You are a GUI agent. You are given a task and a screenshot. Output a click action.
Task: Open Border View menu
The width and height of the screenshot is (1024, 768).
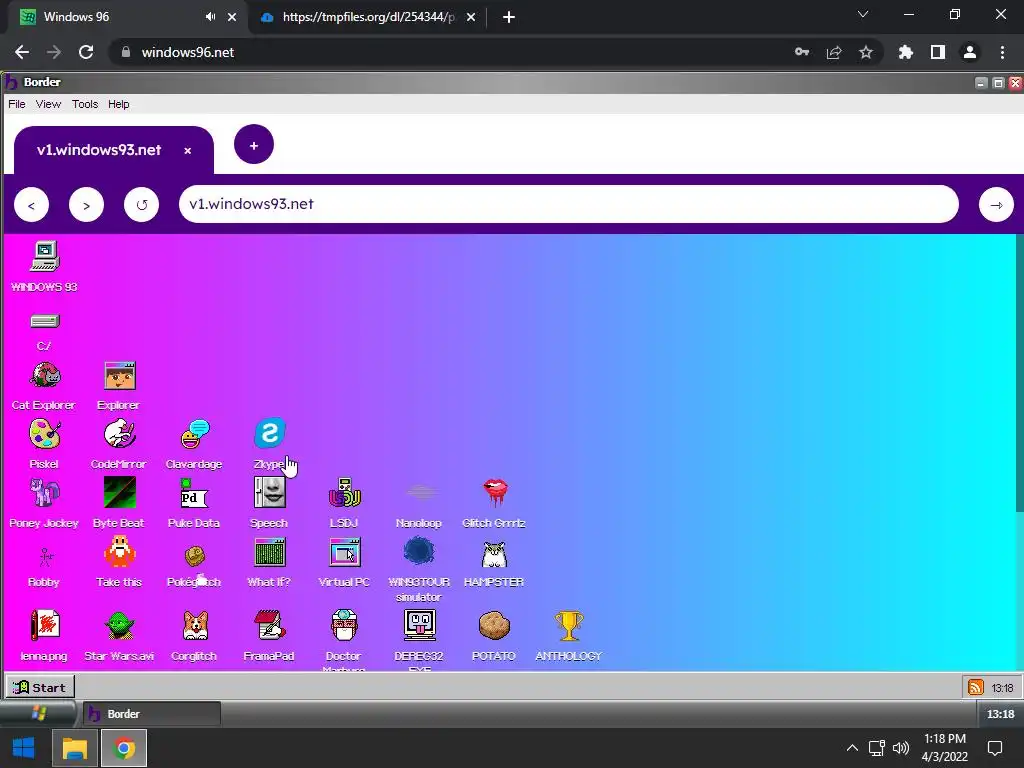(48, 104)
